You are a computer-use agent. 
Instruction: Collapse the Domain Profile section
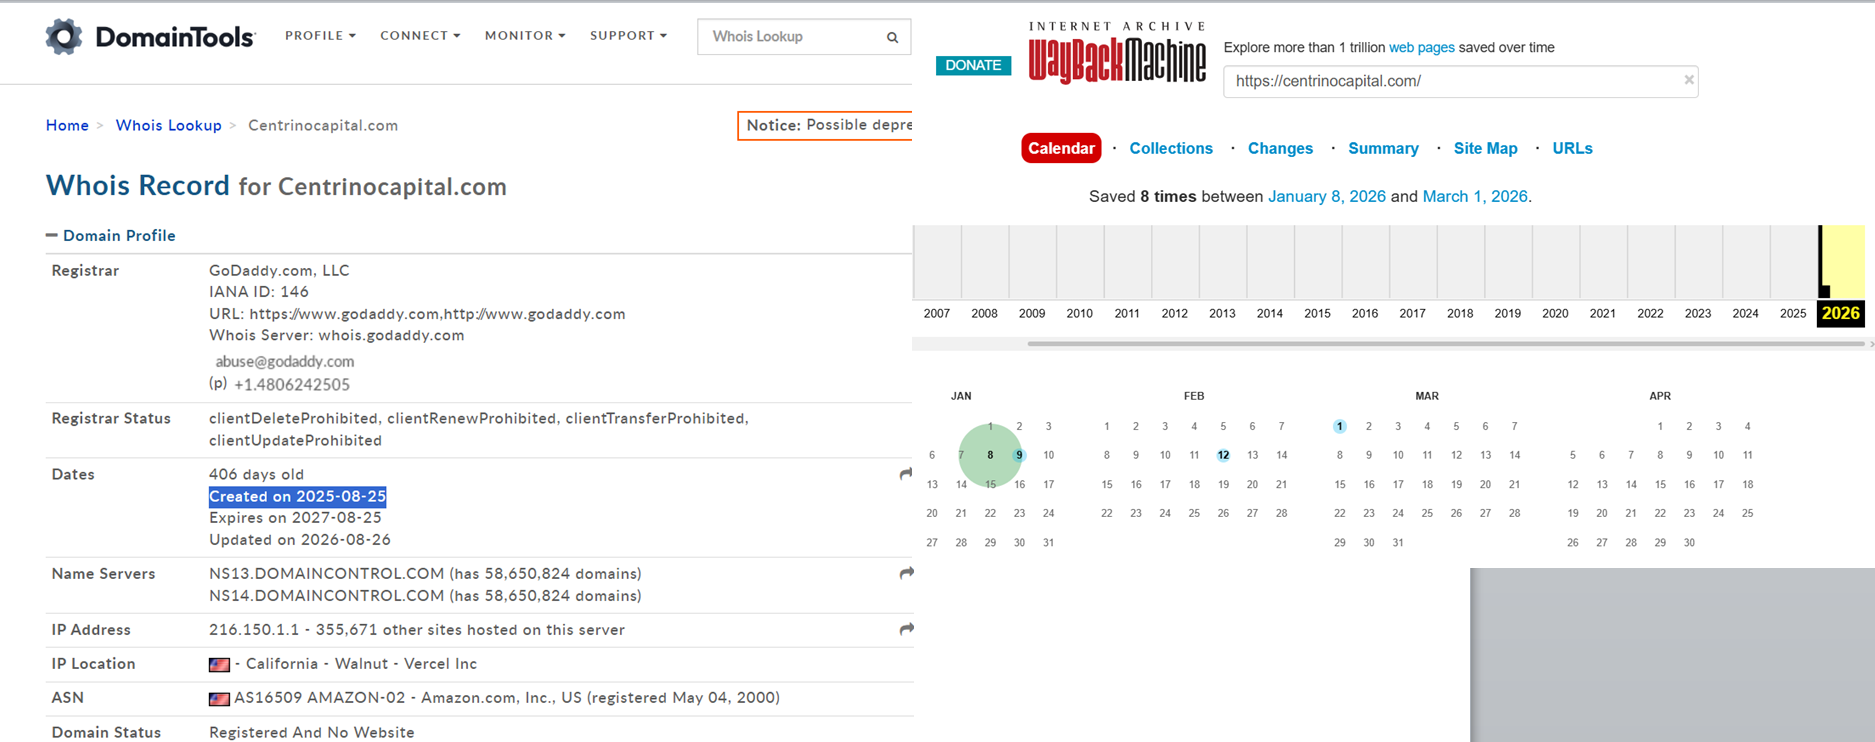point(51,235)
